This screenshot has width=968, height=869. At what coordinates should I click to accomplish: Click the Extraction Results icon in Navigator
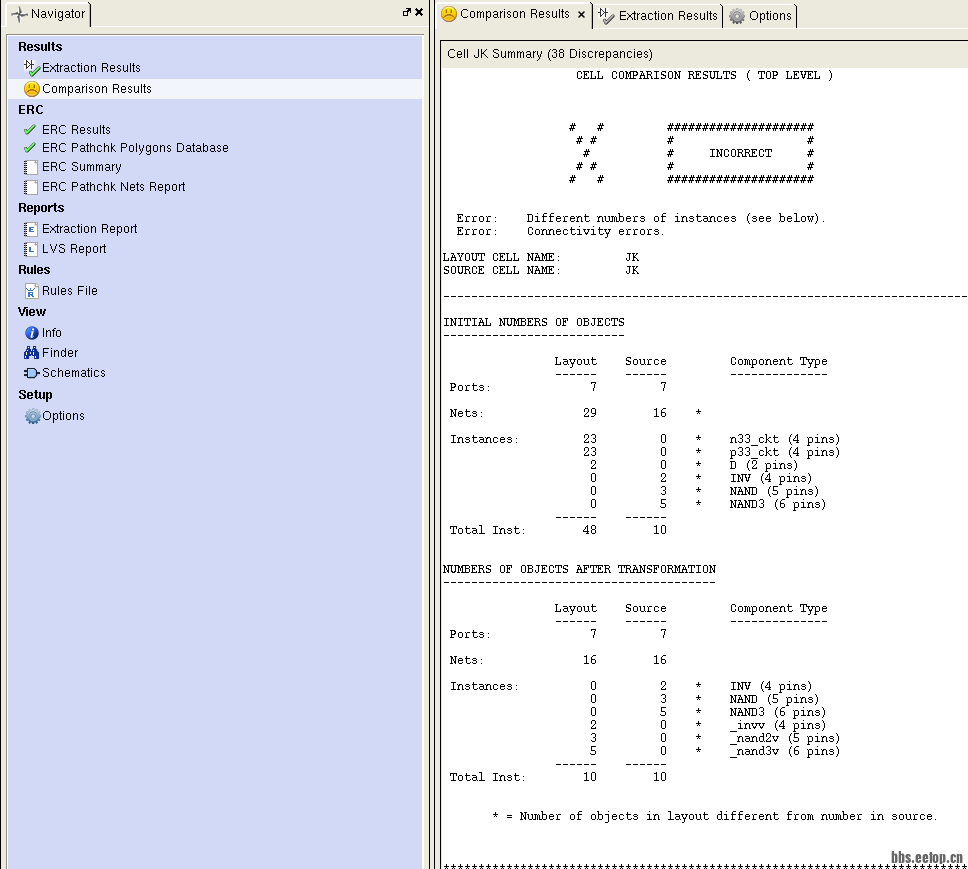(x=31, y=67)
